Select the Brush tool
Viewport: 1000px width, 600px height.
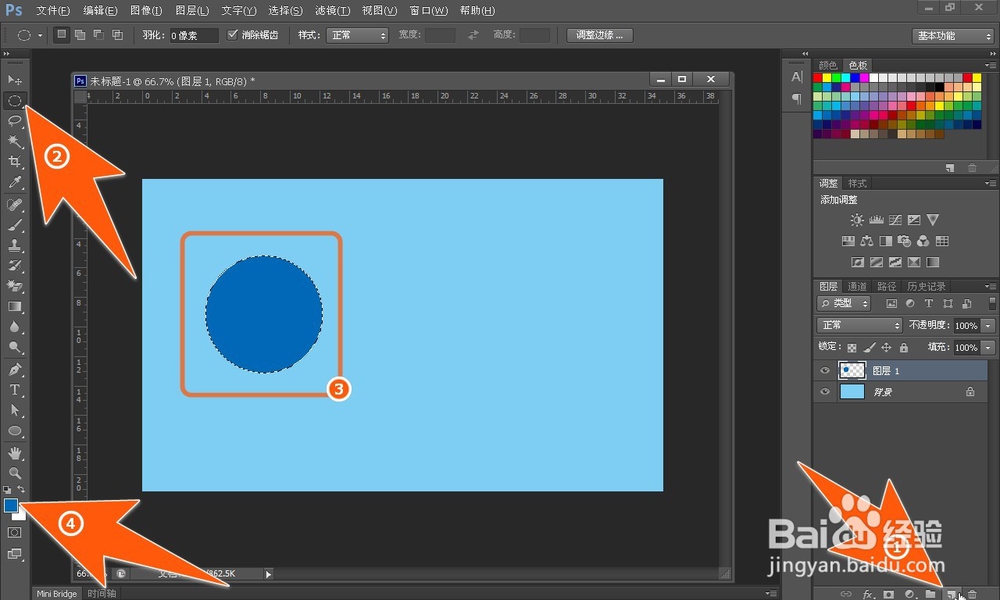pyautogui.click(x=15, y=224)
